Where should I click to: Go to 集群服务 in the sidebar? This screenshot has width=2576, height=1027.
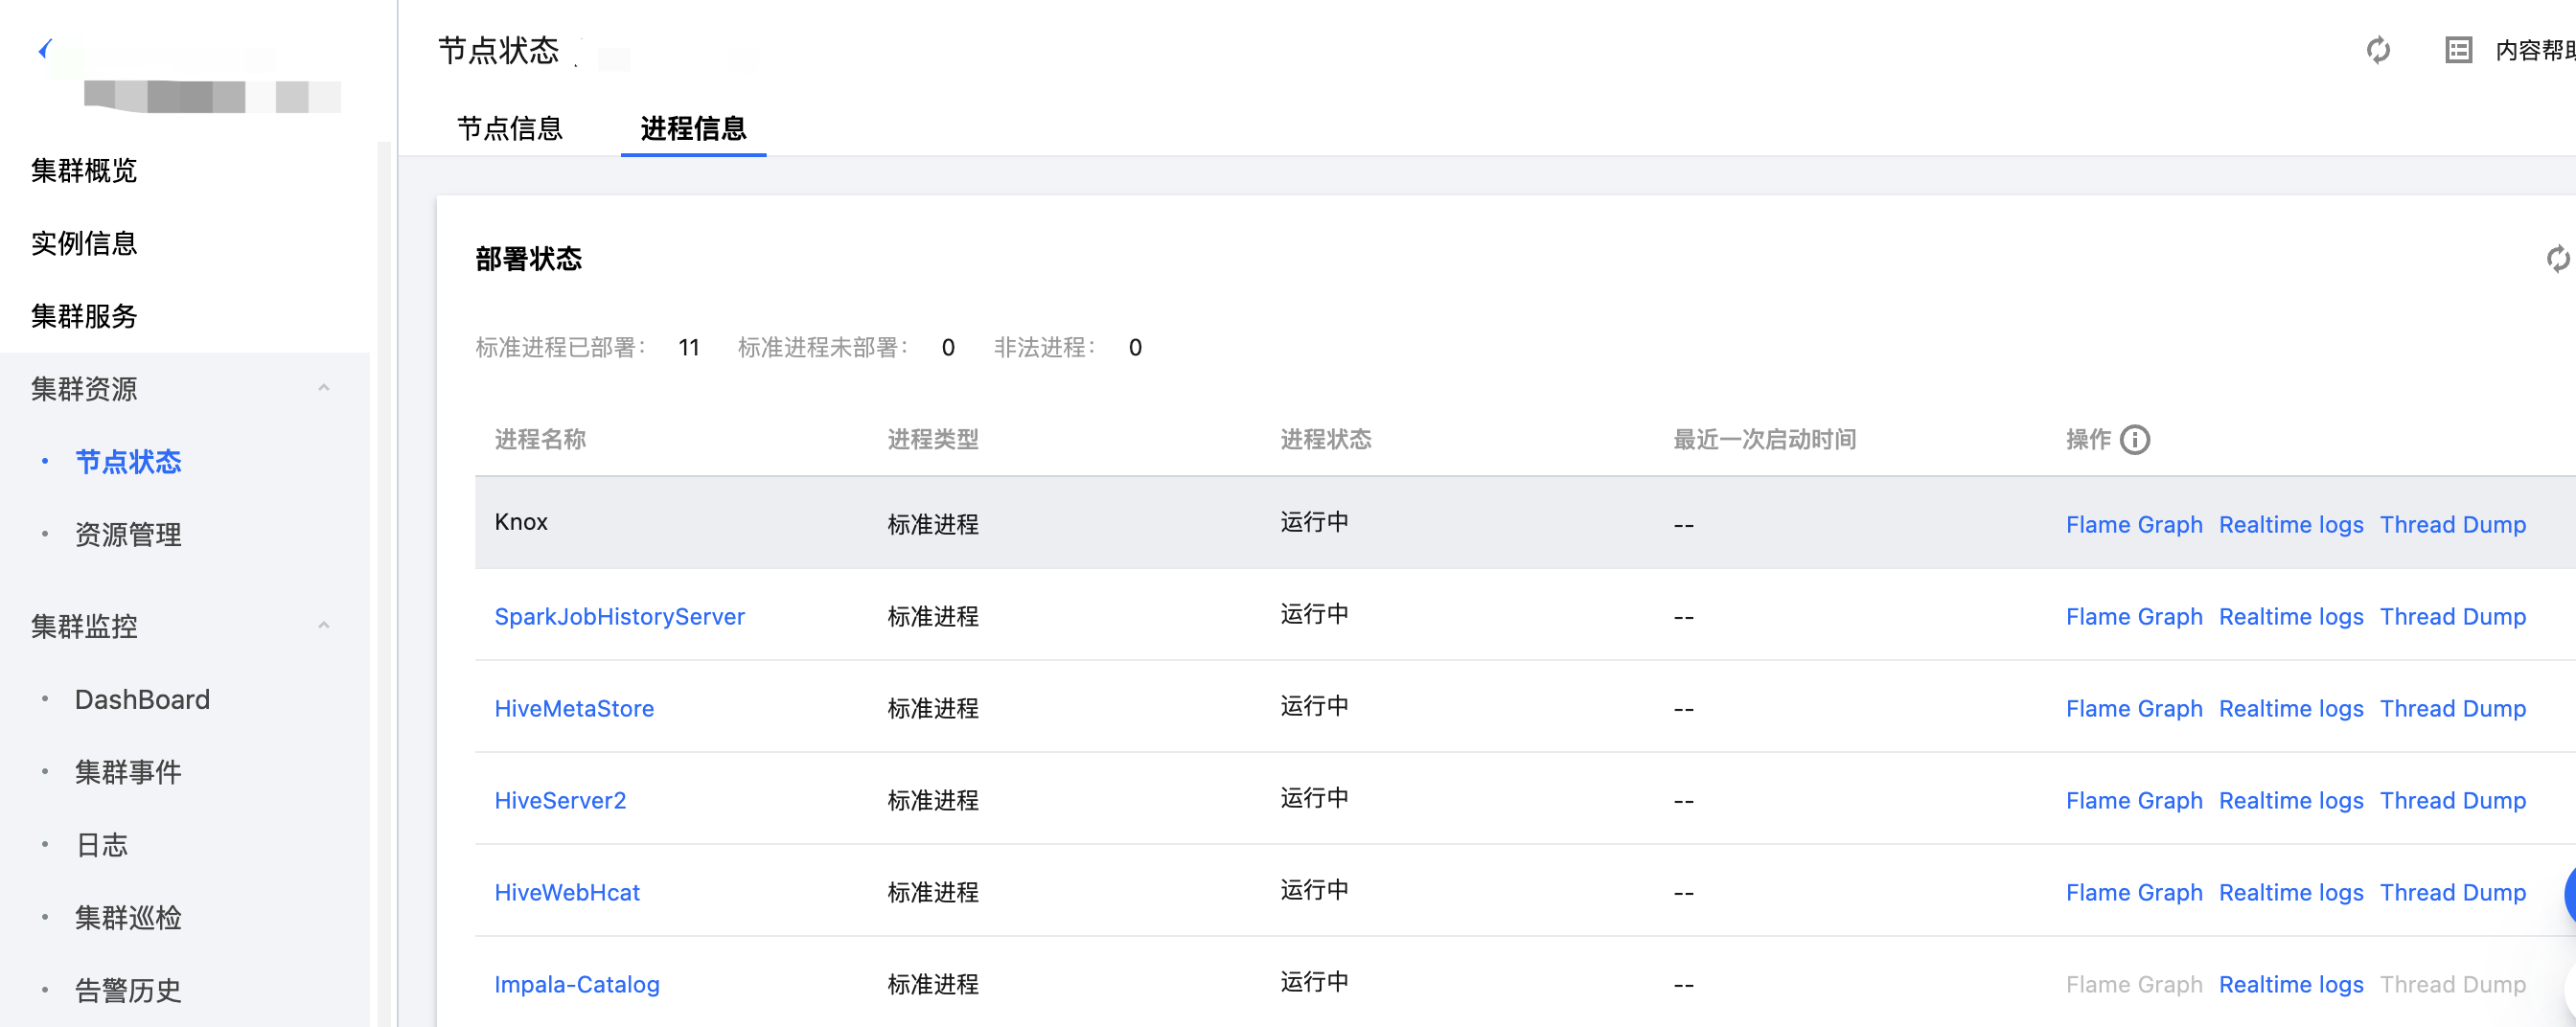[x=84, y=317]
